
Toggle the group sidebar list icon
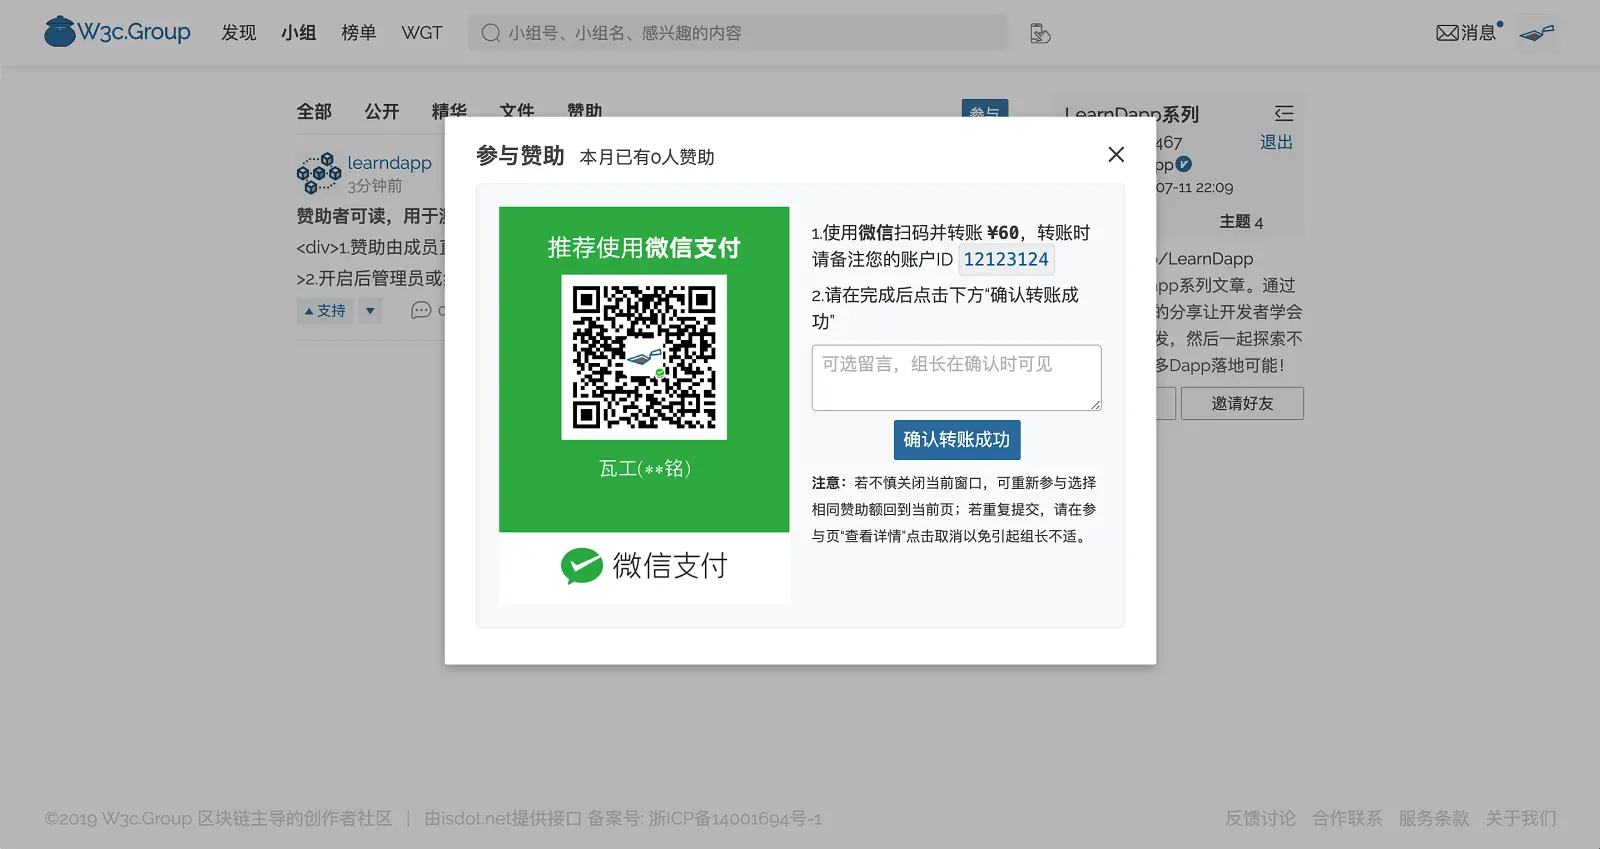click(1284, 113)
